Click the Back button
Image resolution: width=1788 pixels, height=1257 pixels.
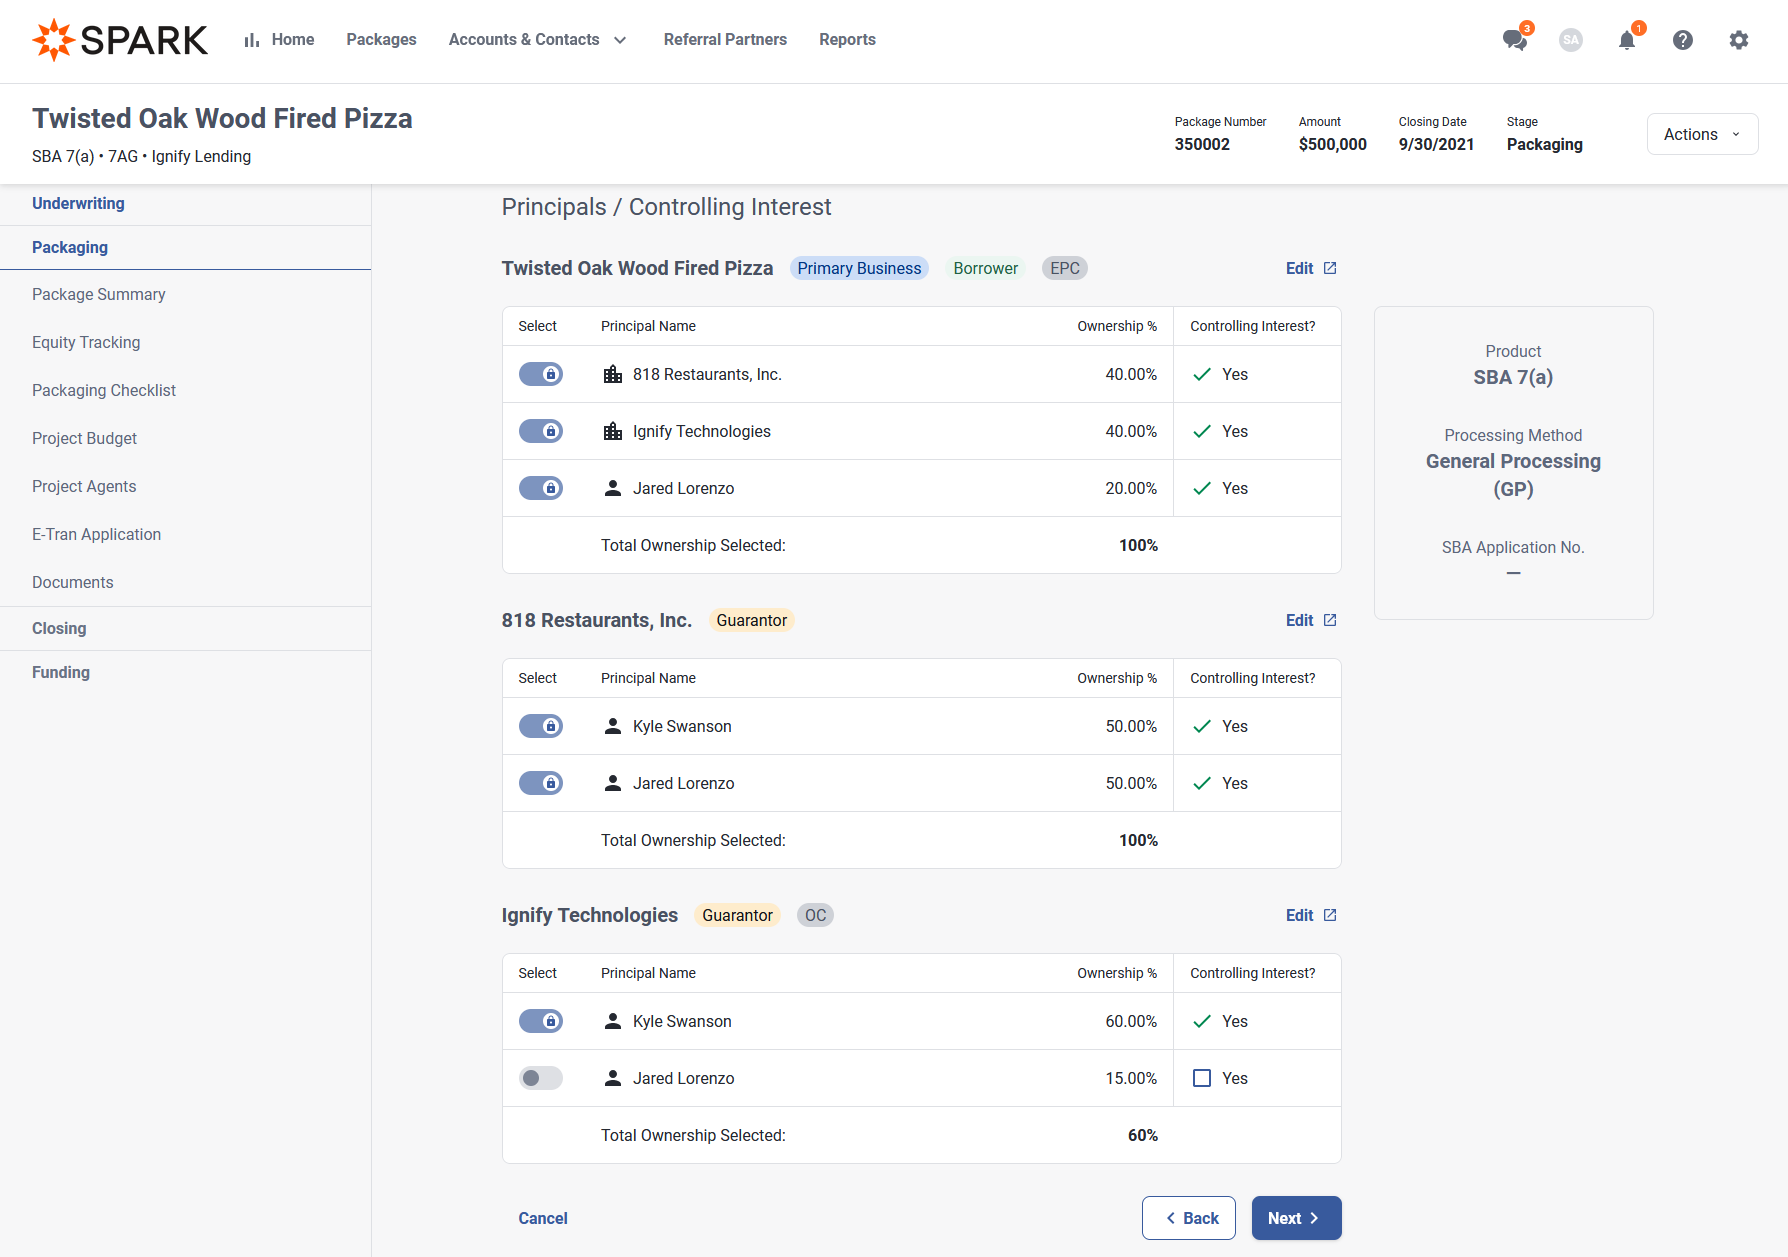[x=1189, y=1218]
